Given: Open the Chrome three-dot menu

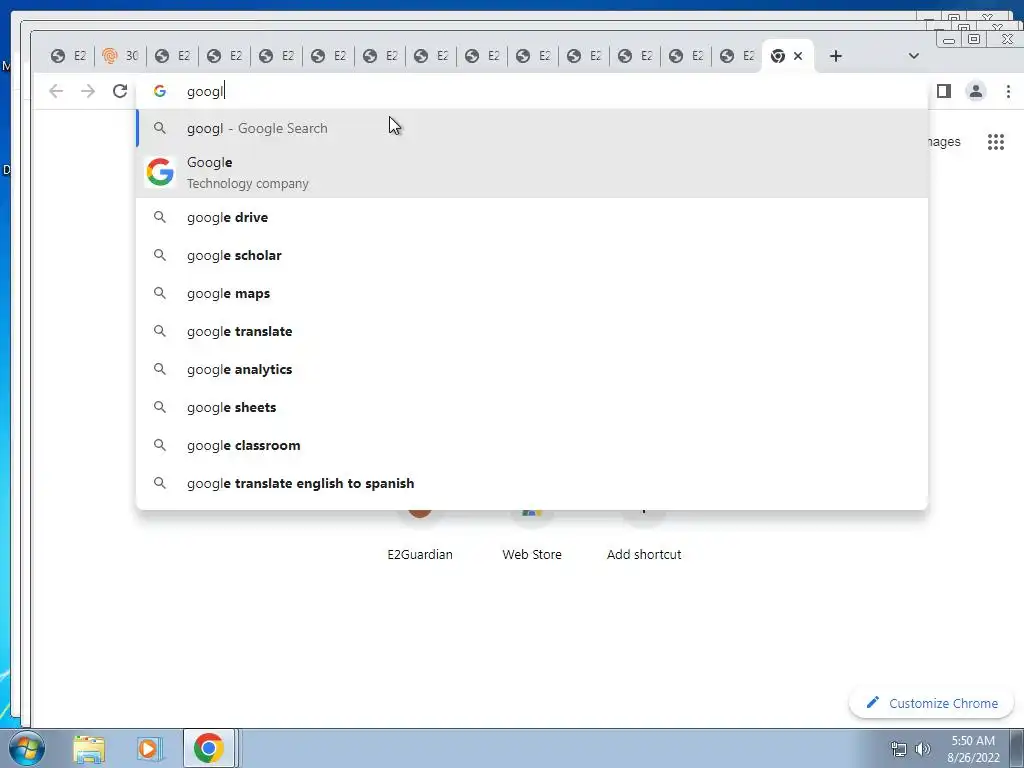Looking at the screenshot, I should pyautogui.click(x=1008, y=91).
